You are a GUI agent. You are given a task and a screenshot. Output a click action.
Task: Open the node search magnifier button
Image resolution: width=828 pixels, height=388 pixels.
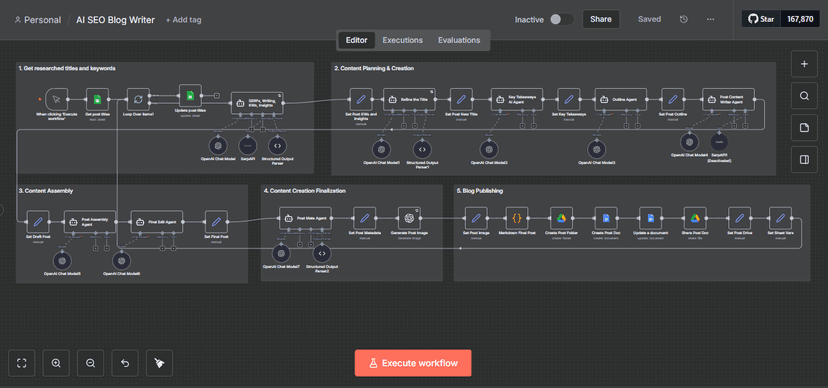click(x=804, y=96)
